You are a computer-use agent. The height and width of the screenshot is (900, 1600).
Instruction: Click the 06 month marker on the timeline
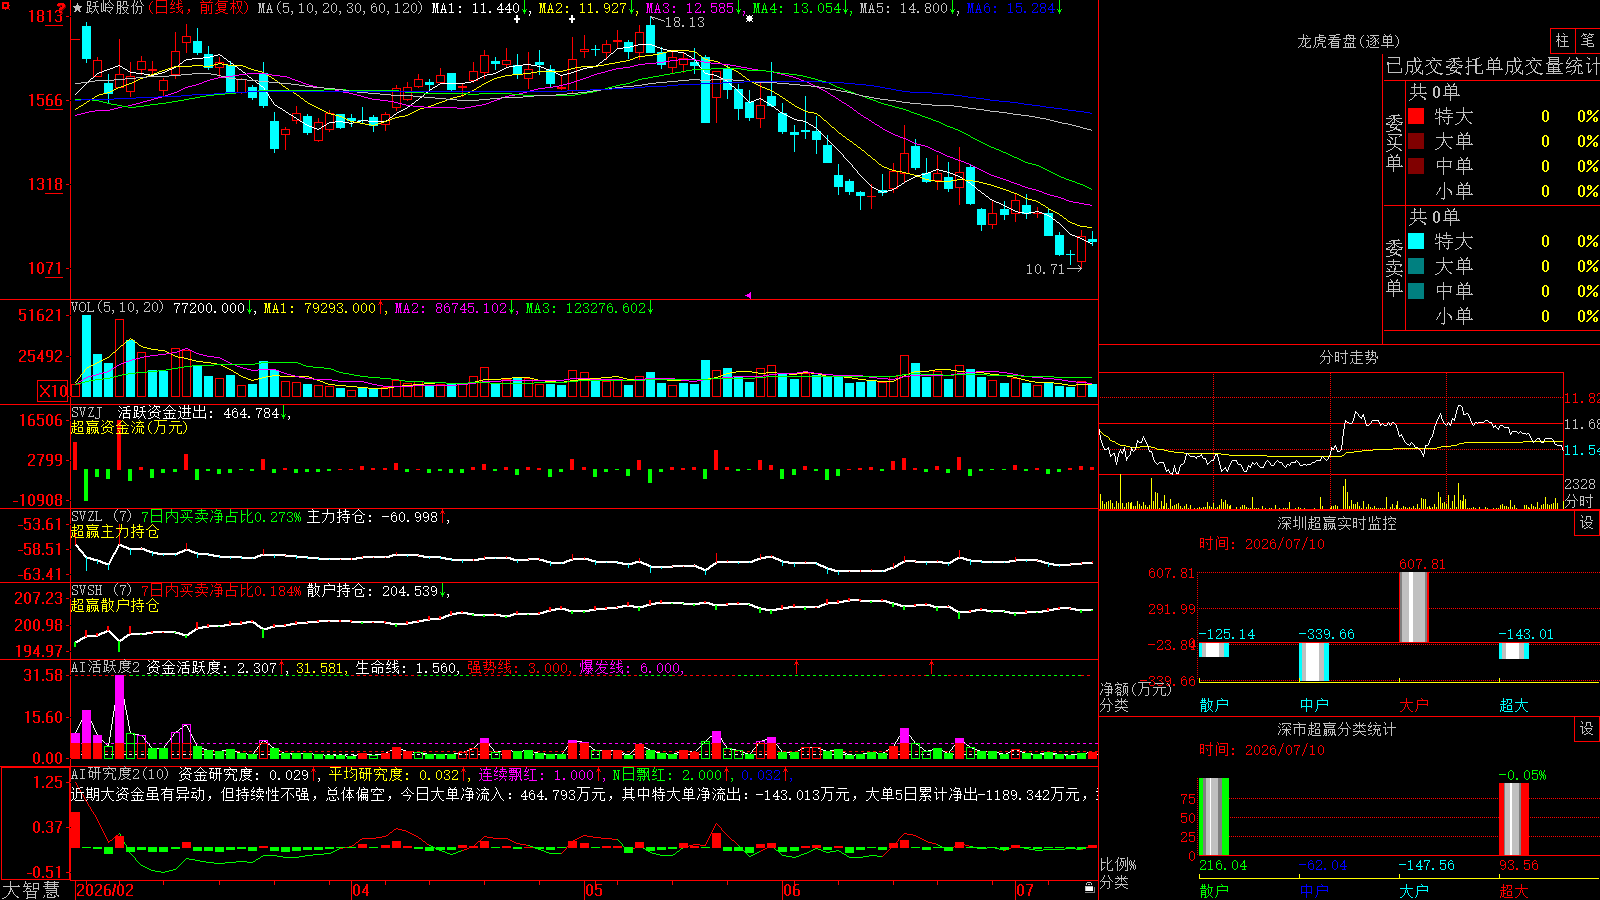point(792,890)
